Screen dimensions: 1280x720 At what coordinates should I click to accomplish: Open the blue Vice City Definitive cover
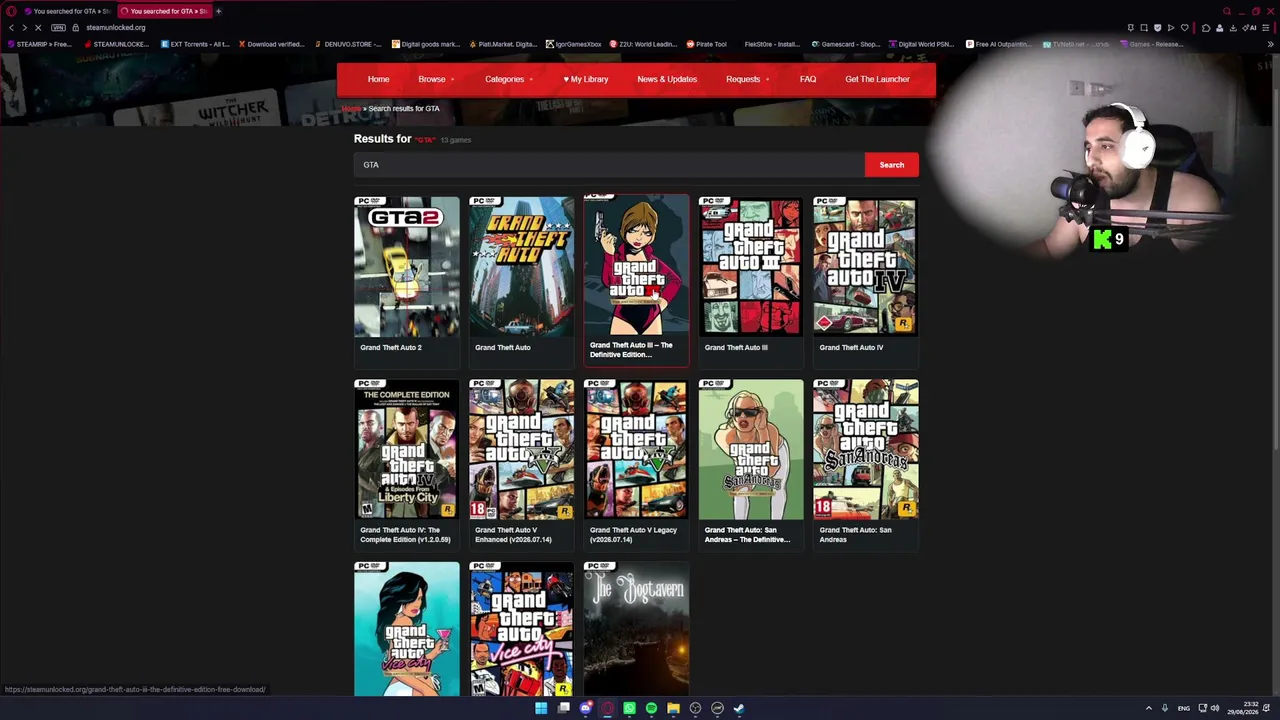pos(407,629)
